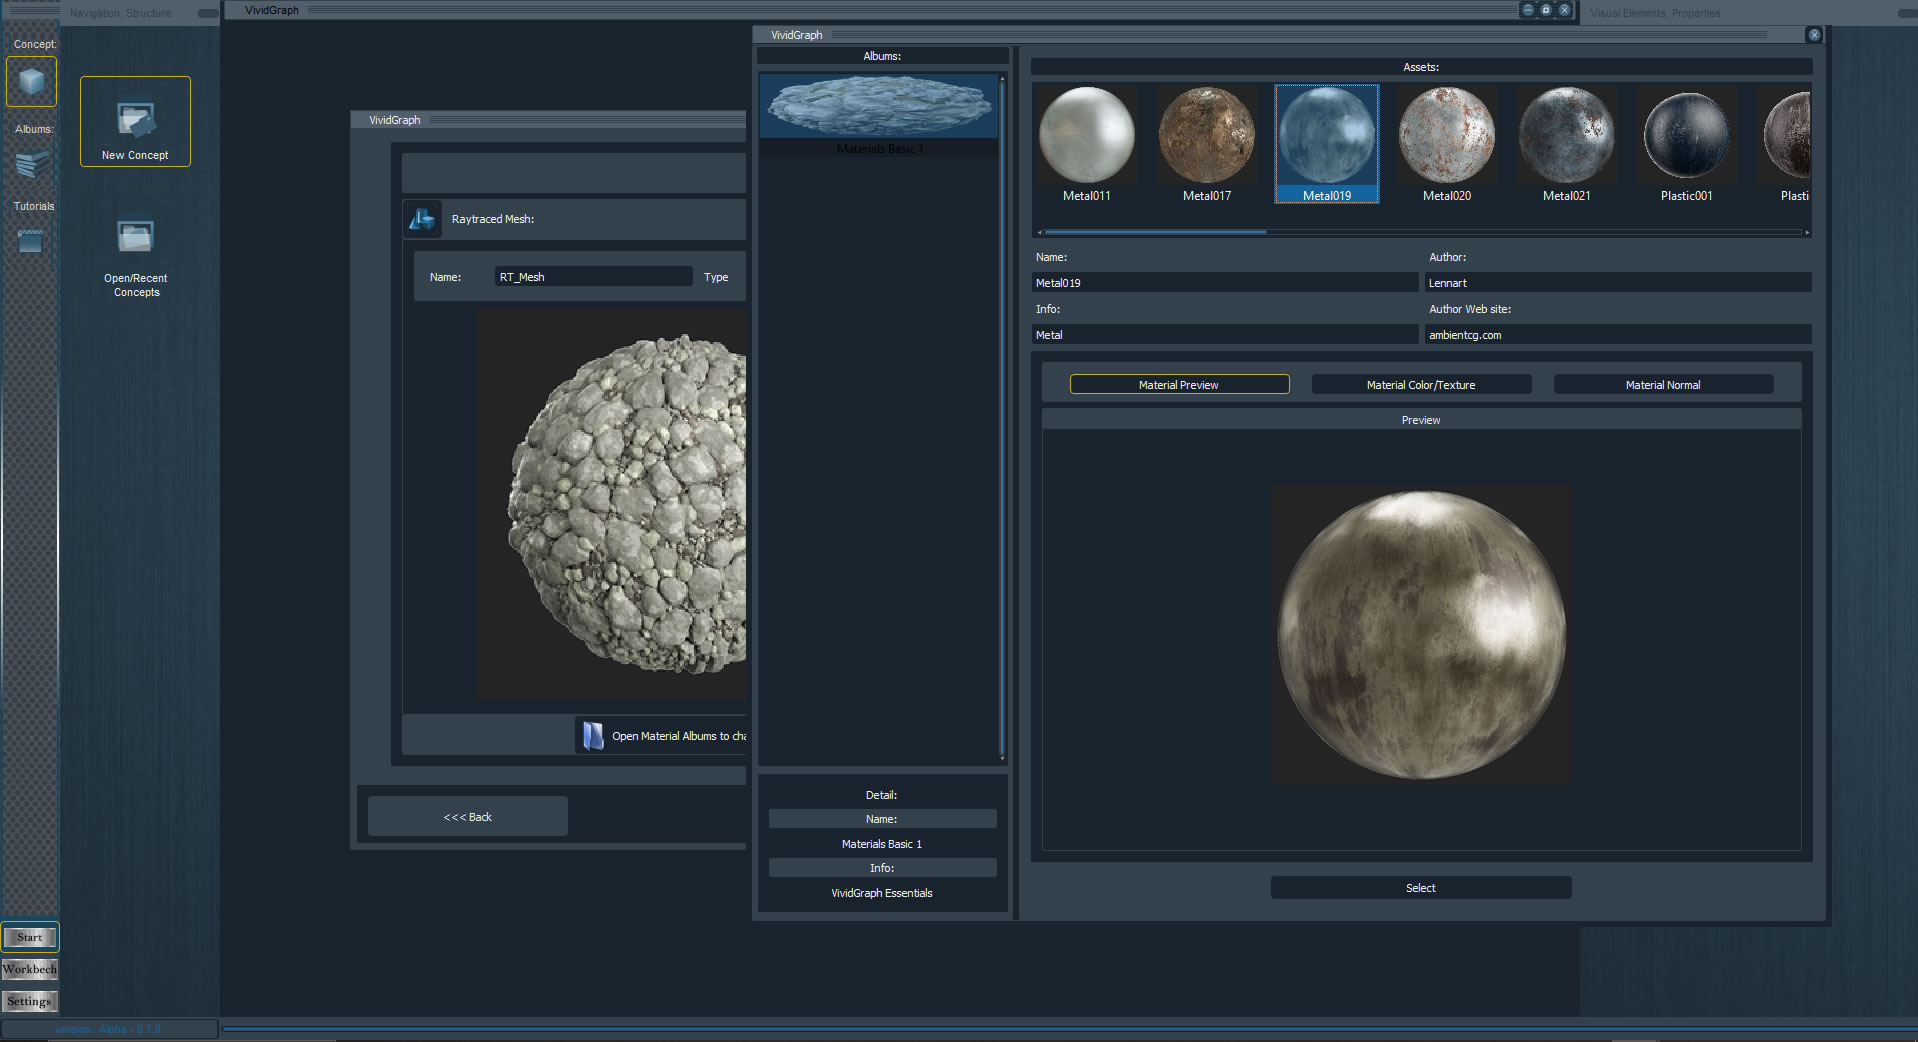The image size is (1918, 1042).
Task: Choose the Metal020 asset sphere
Action: [x=1446, y=136]
